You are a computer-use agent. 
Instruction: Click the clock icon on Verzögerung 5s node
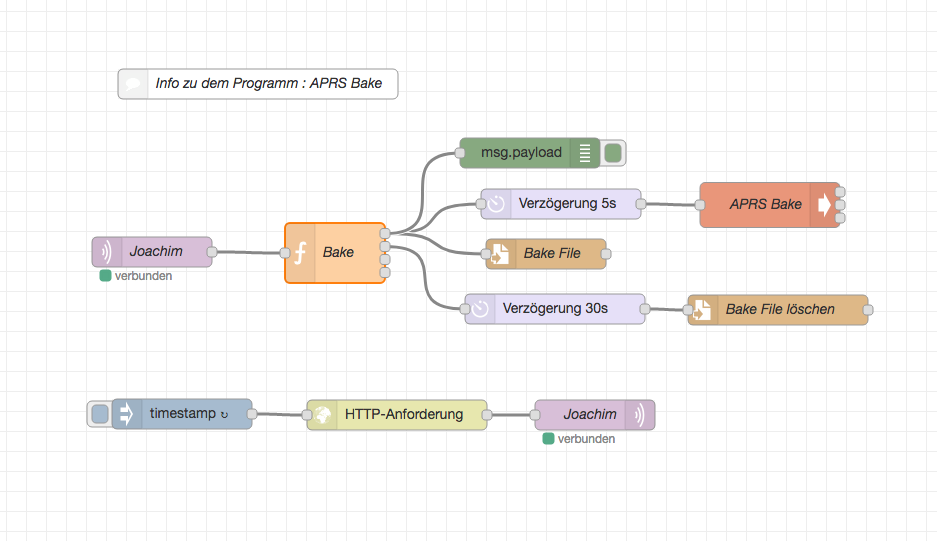[496, 204]
